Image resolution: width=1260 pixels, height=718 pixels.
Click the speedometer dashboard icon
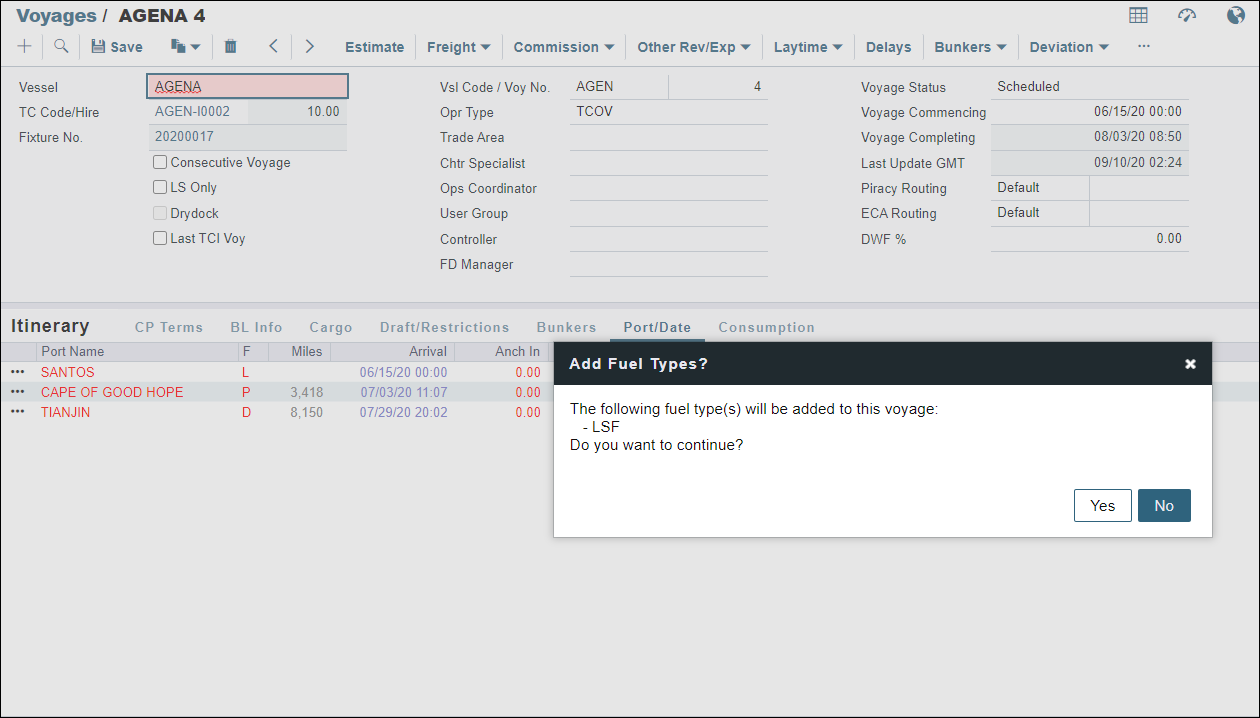(1187, 15)
